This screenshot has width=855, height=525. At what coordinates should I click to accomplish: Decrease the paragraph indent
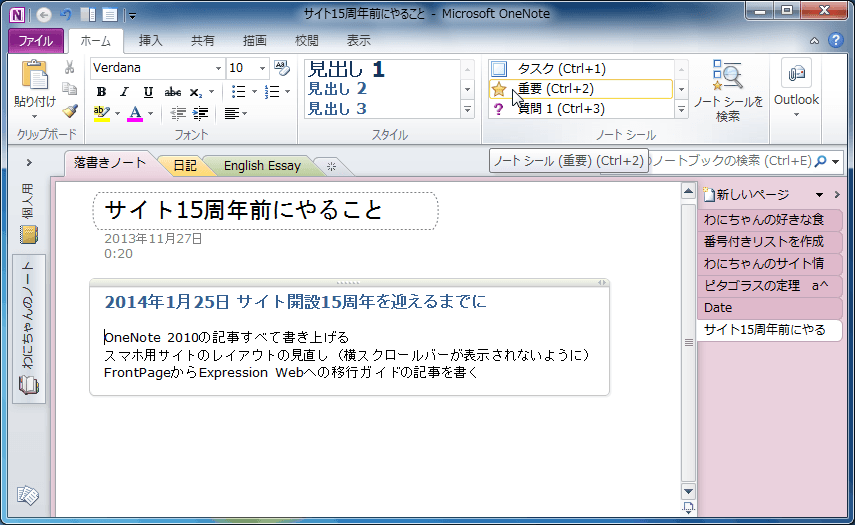click(178, 113)
